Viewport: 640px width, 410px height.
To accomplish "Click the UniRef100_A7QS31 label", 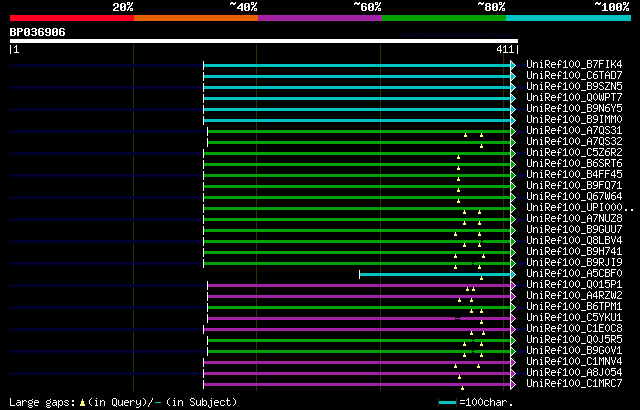I will (x=574, y=131).
